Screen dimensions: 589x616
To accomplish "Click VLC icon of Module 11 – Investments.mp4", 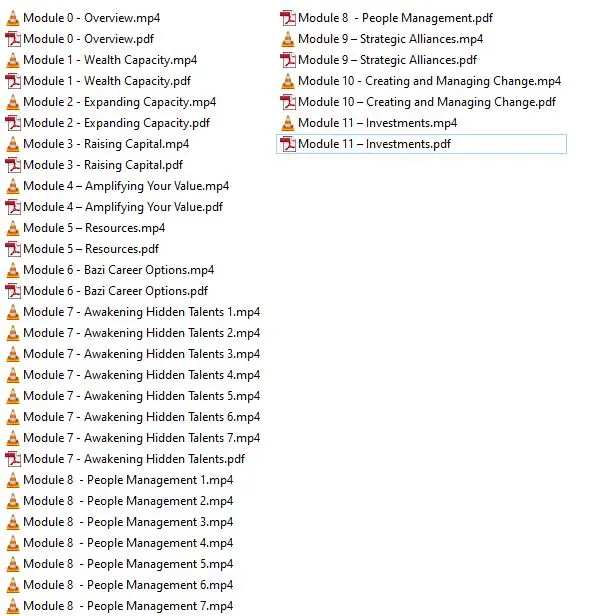I will click(x=288, y=123).
